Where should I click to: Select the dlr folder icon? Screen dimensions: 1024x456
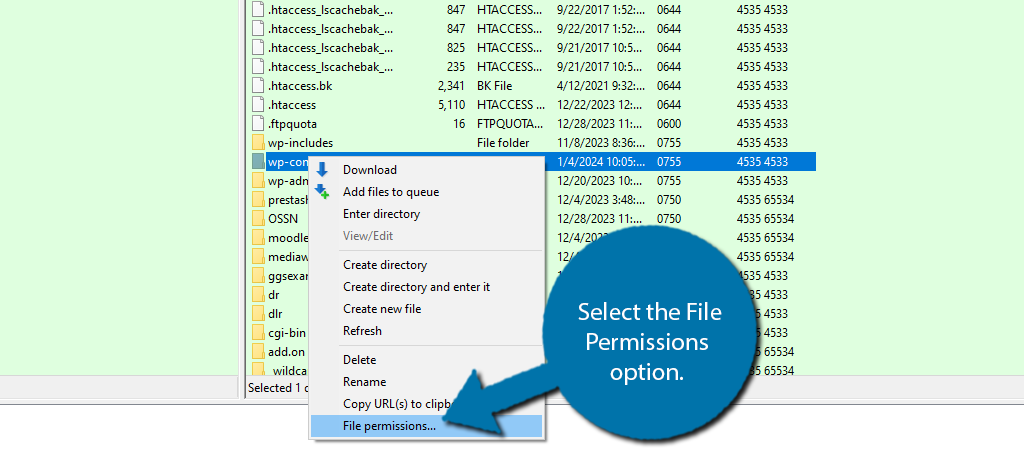[258, 314]
